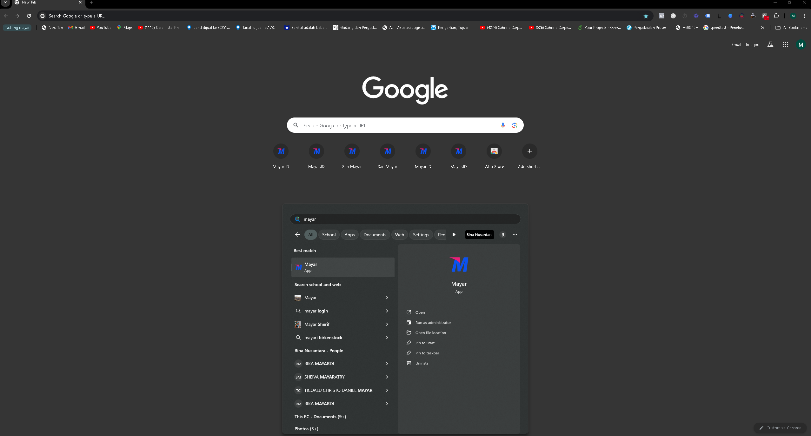Show hidden bookmarks with the overflow chevron

coord(762,27)
